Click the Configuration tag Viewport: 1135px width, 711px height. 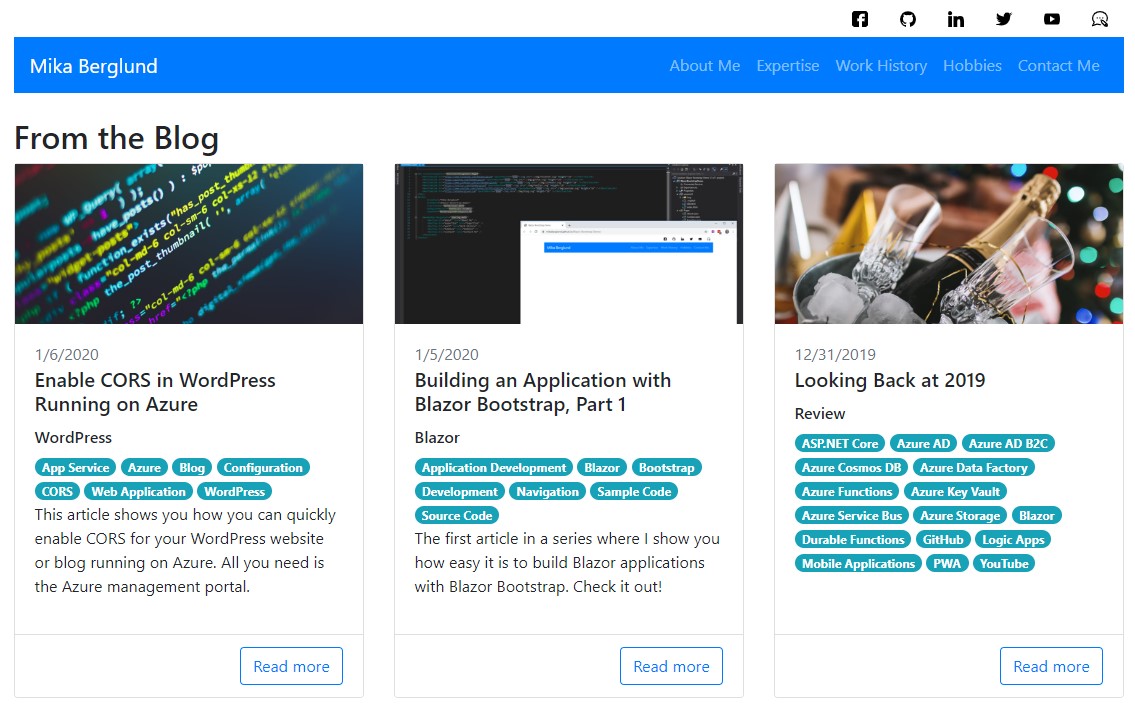pyautogui.click(x=263, y=468)
